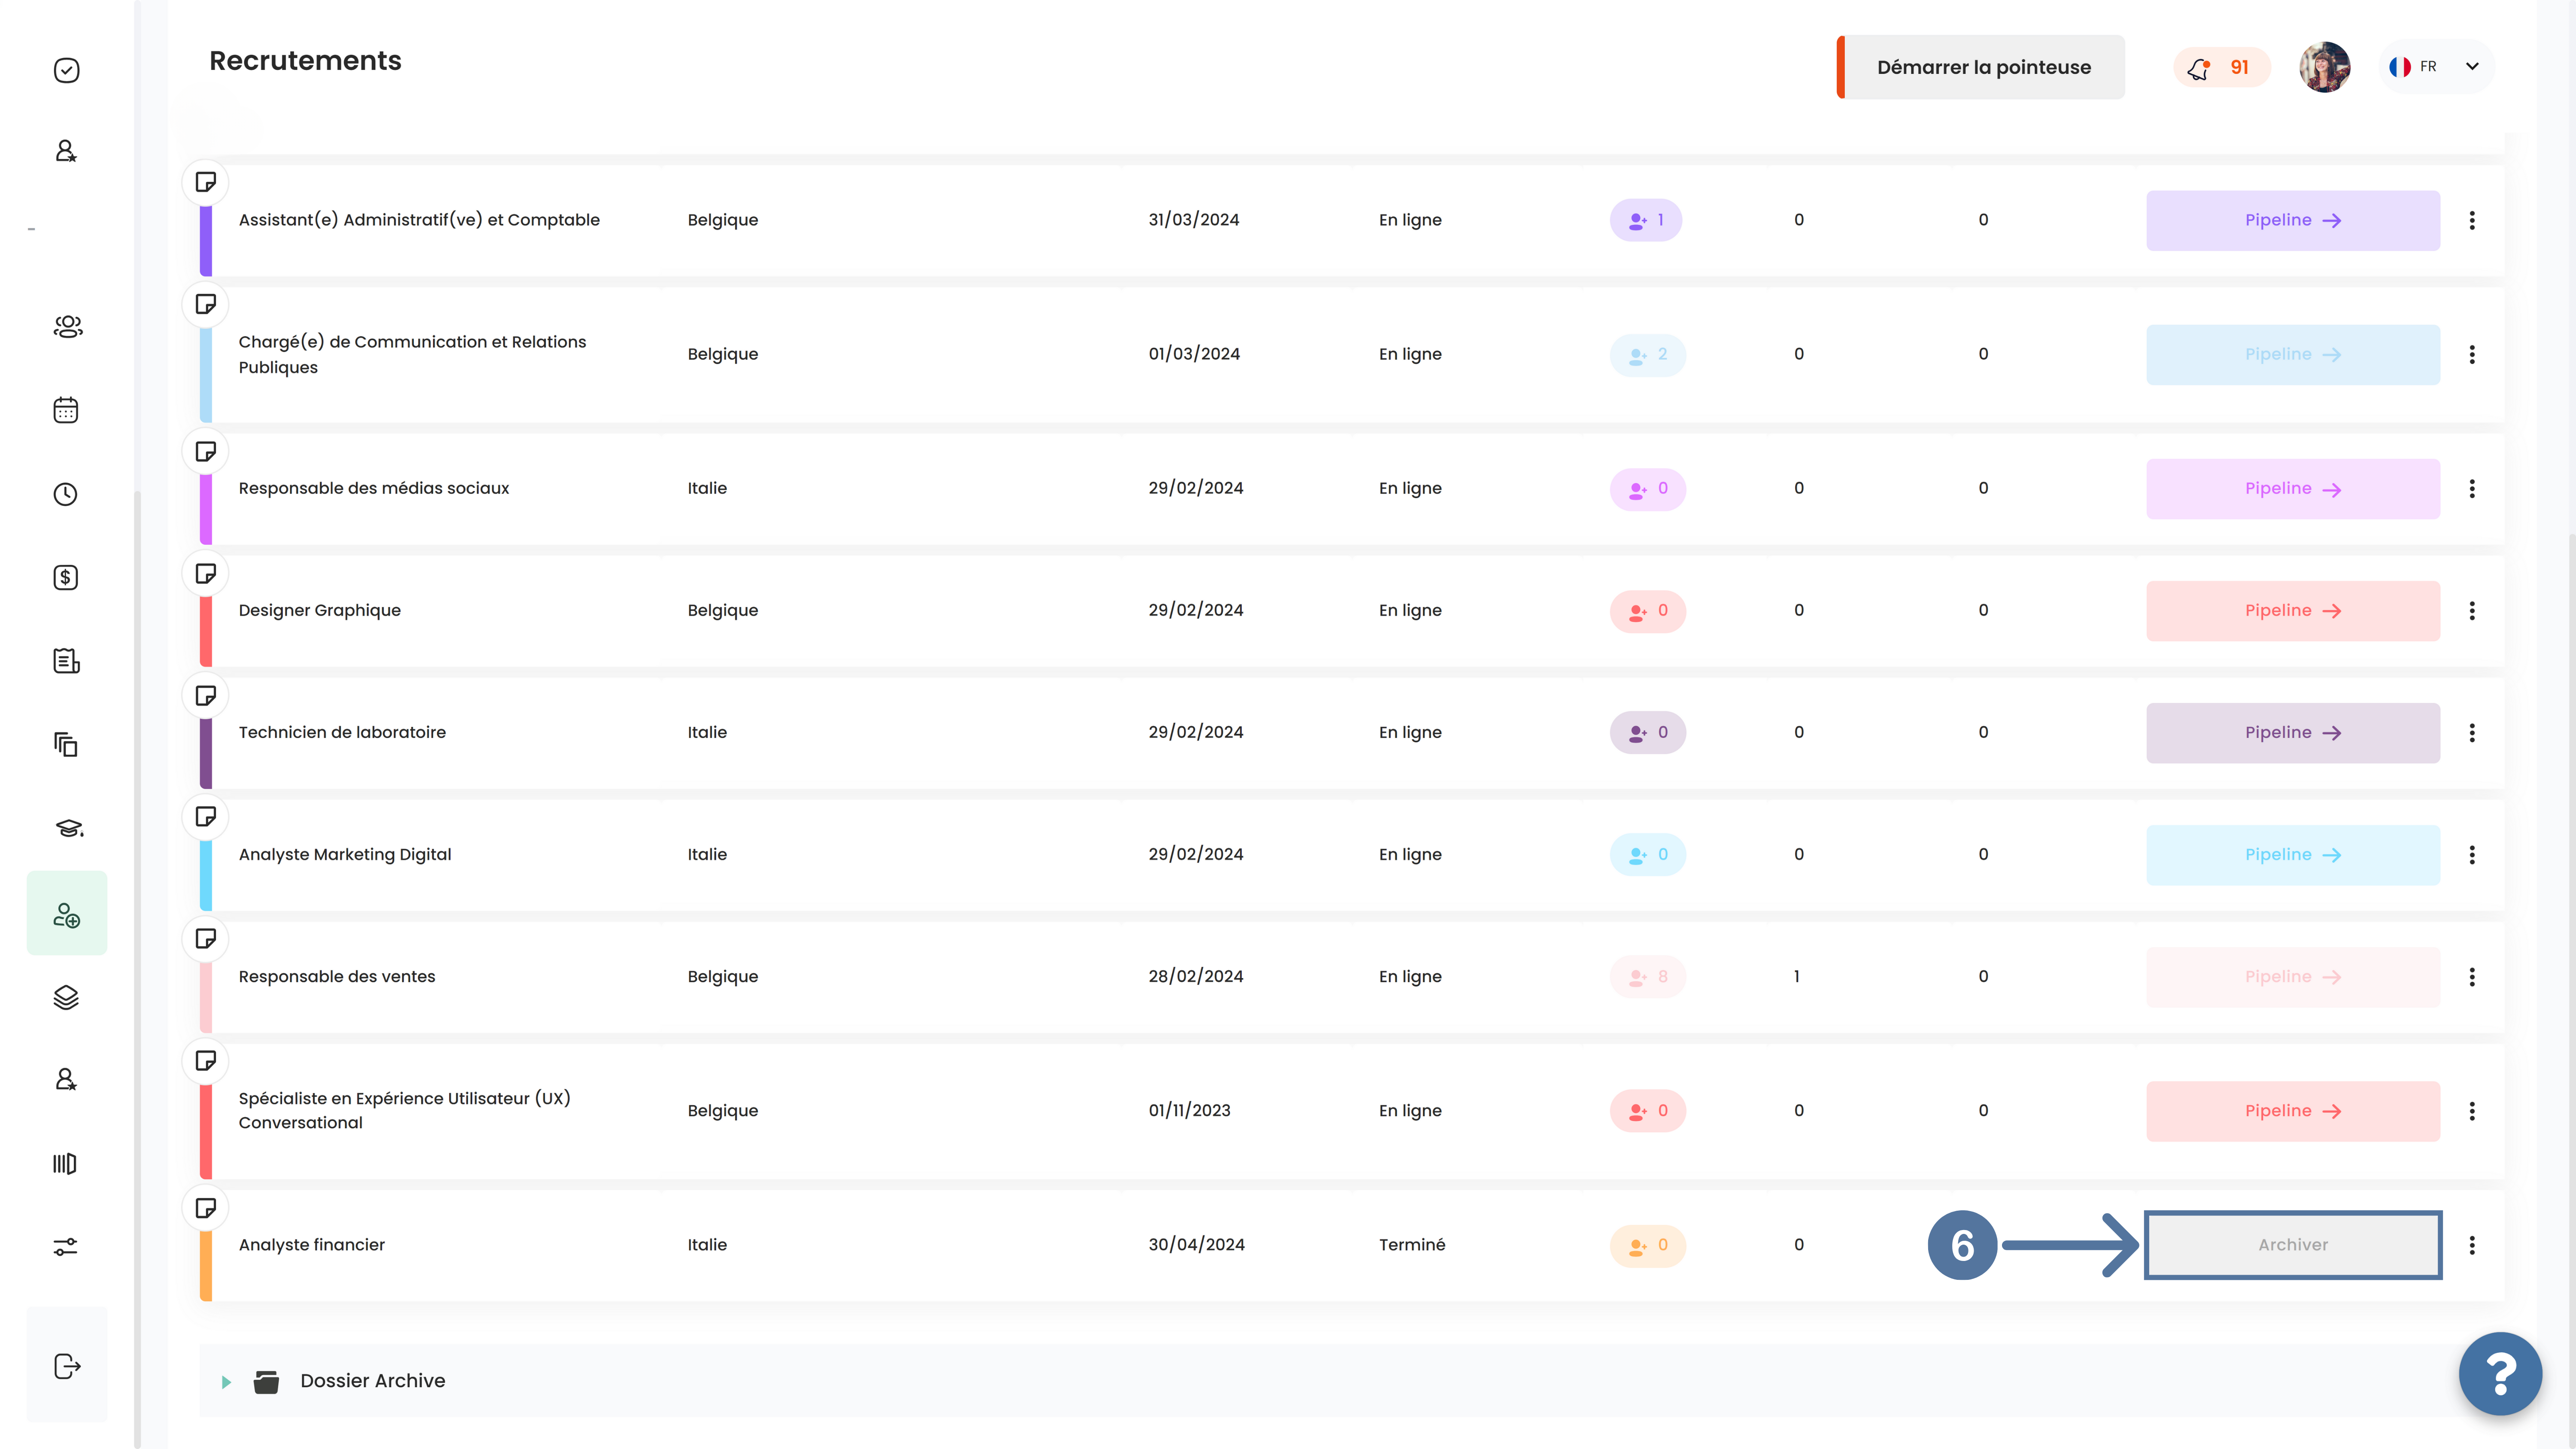Open three-dot menu for Responsable des médias sociaux
The height and width of the screenshot is (1449, 2576).
click(2472, 488)
